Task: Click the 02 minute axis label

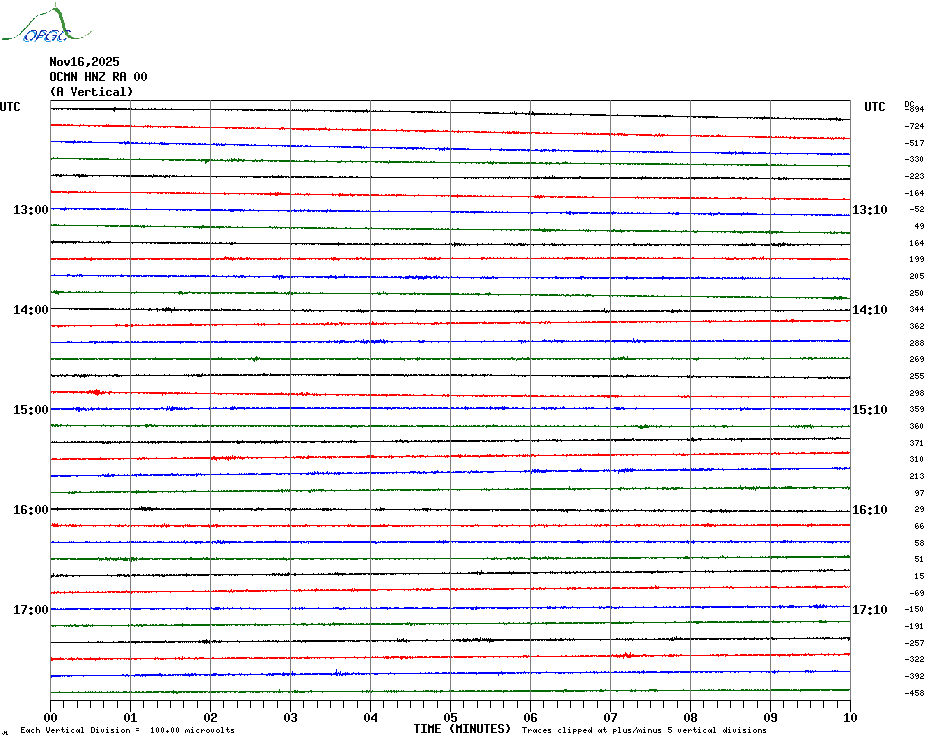Action: coord(211,717)
